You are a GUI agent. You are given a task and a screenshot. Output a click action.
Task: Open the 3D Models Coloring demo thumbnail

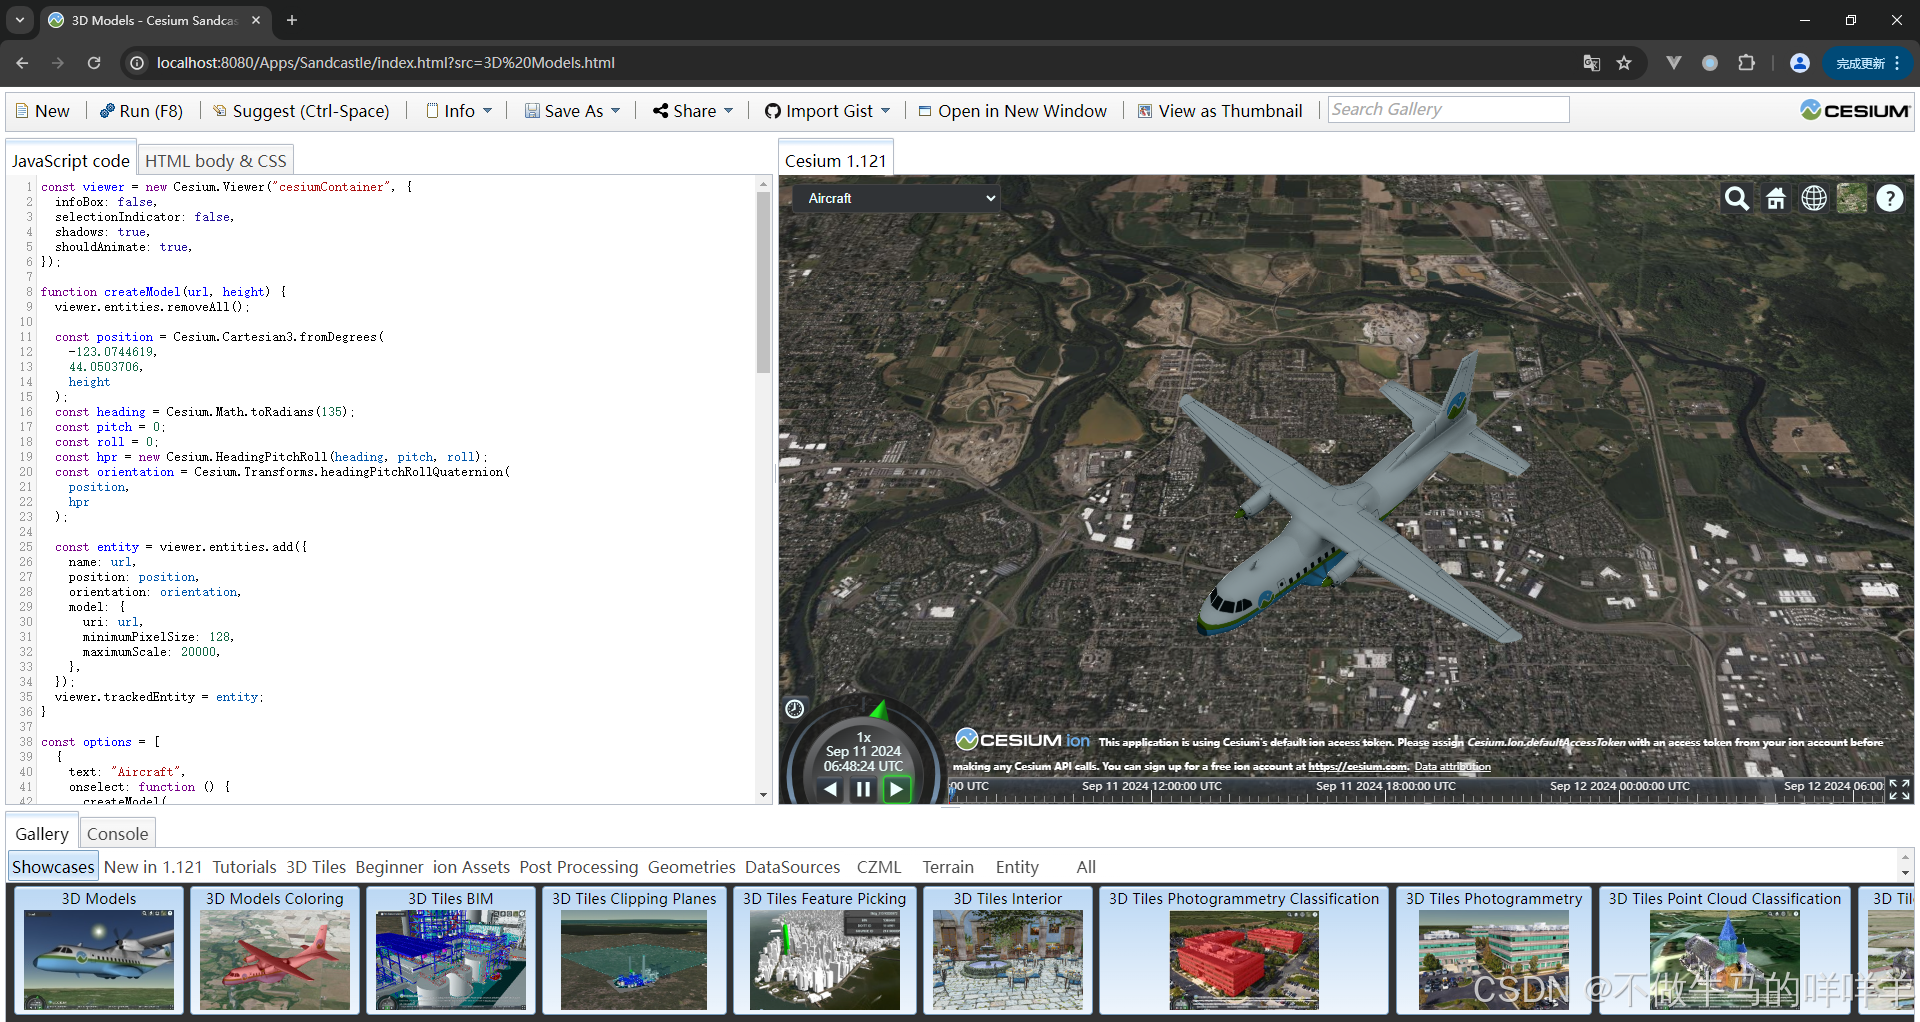(x=275, y=950)
